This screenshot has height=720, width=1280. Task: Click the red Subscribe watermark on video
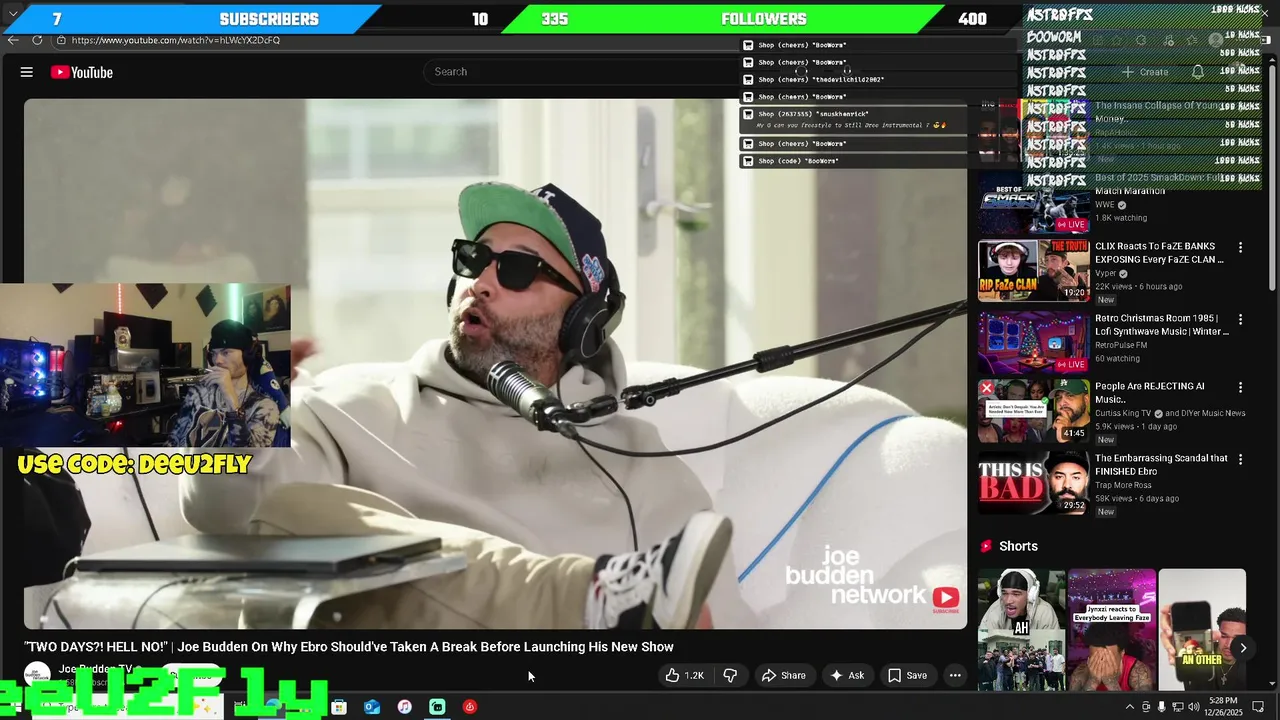coord(945,599)
